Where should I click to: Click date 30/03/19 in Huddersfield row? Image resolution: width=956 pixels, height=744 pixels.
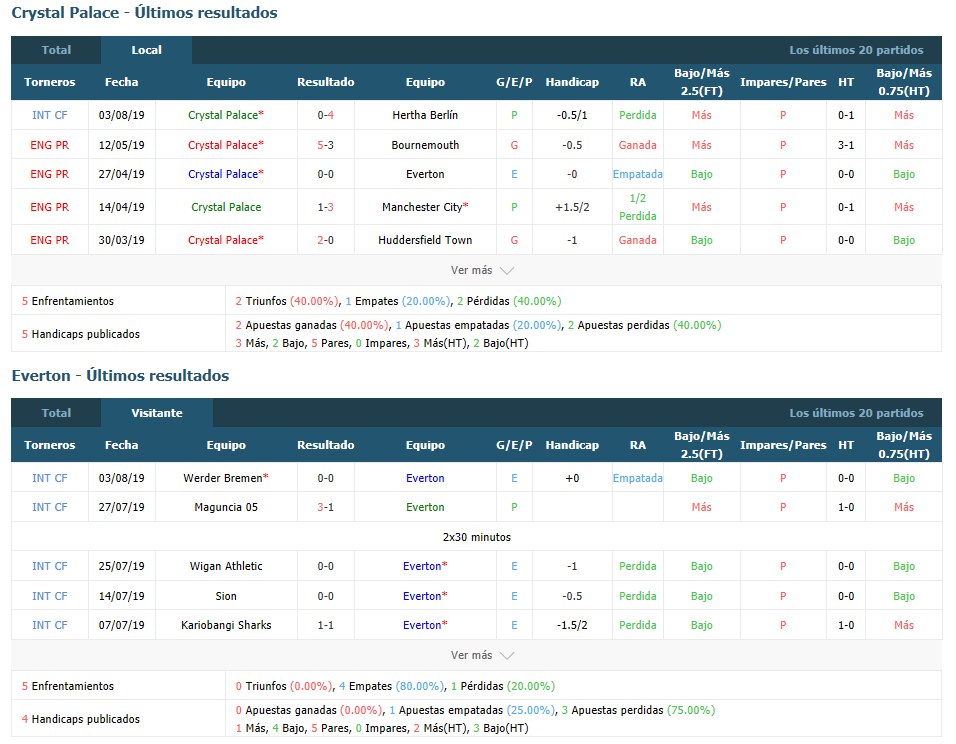(121, 240)
